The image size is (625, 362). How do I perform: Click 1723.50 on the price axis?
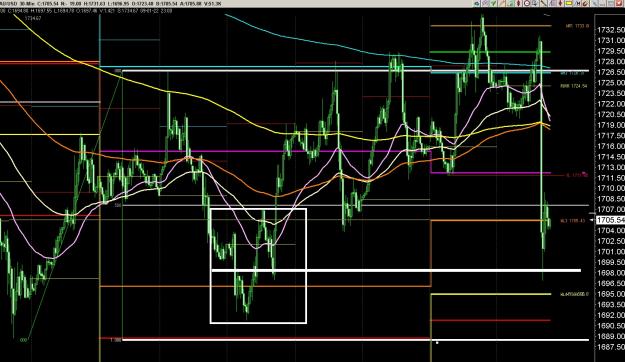[611, 93]
